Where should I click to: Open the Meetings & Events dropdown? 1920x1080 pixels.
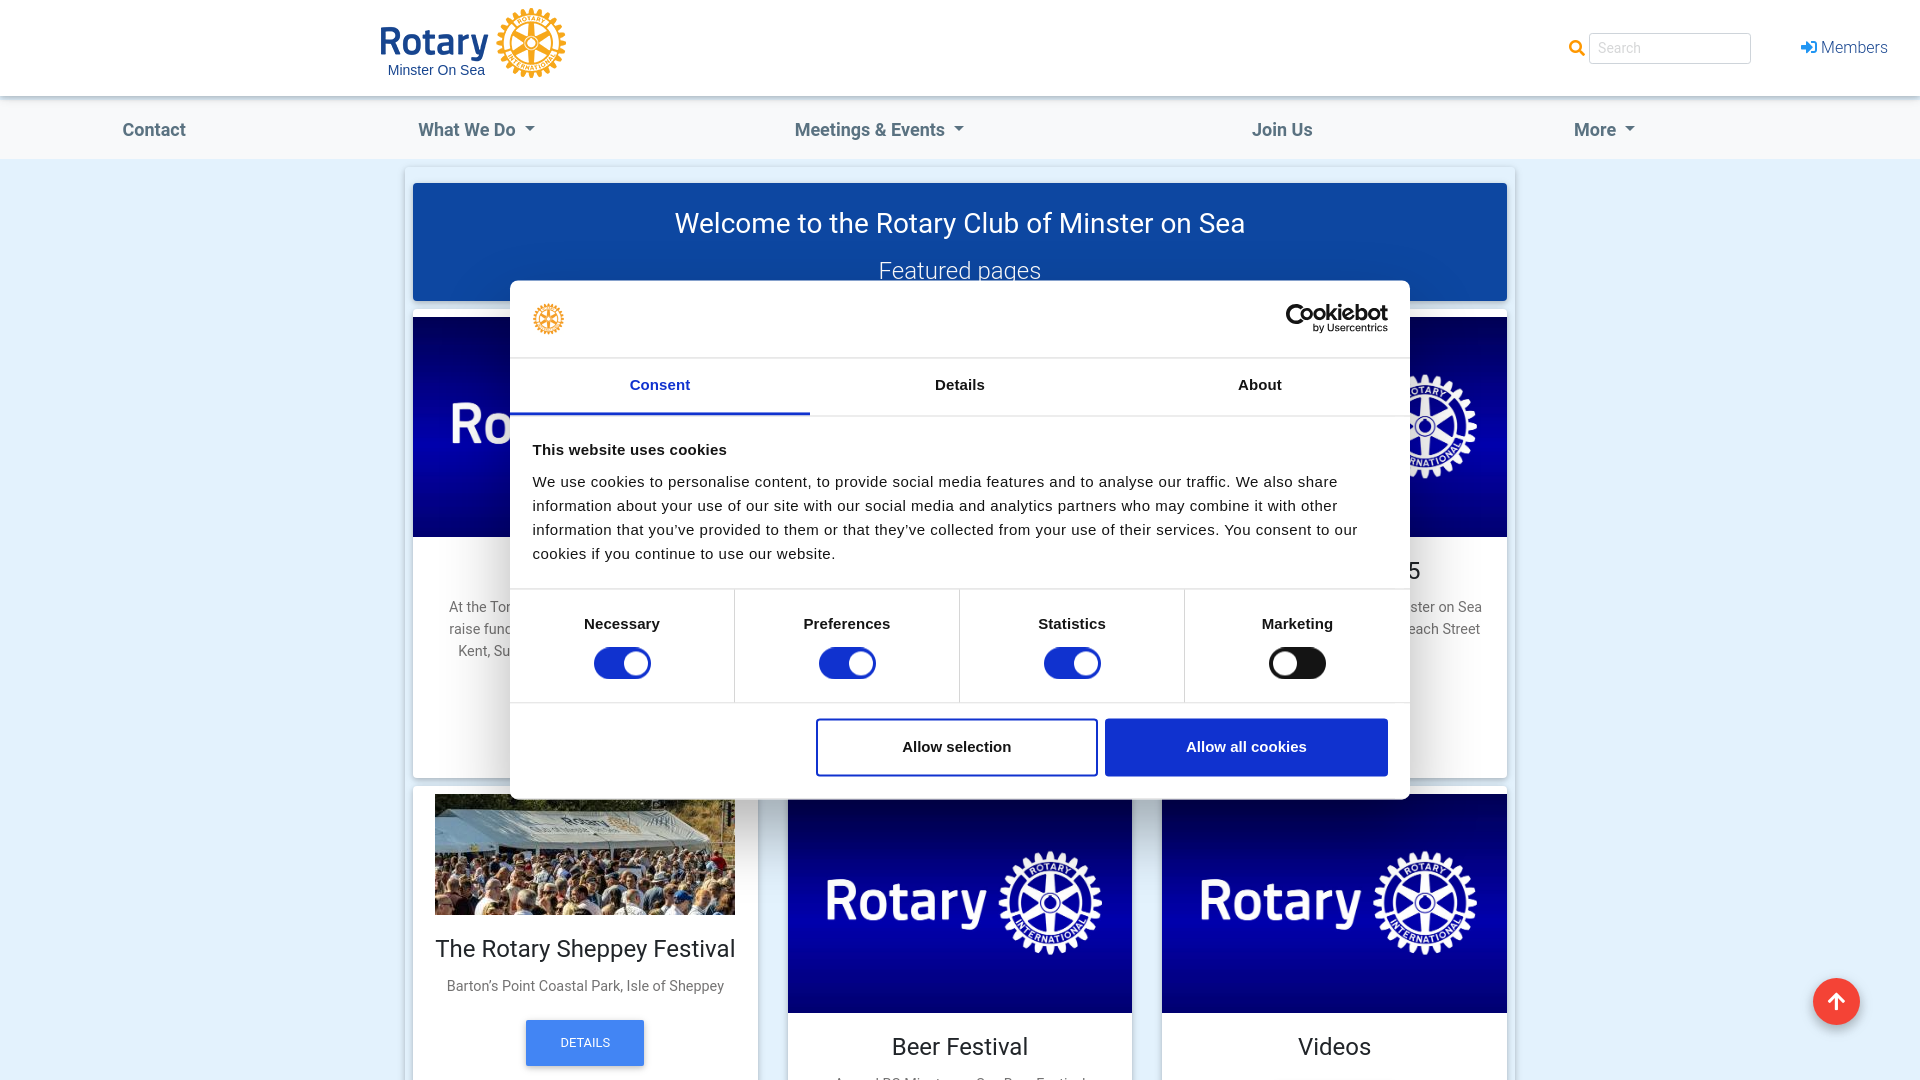point(879,130)
